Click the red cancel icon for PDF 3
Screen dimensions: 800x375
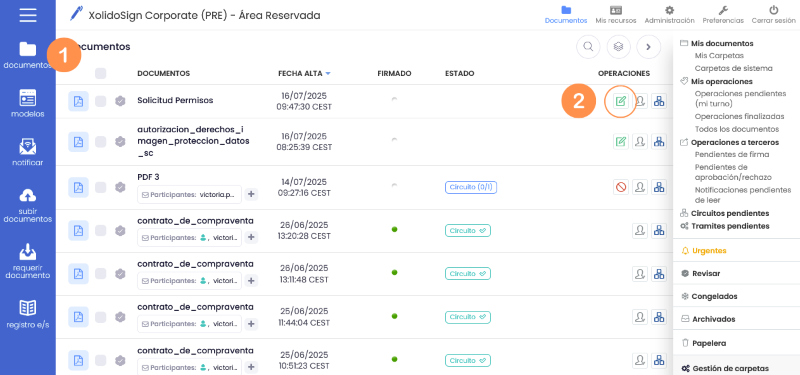pyautogui.click(x=620, y=187)
